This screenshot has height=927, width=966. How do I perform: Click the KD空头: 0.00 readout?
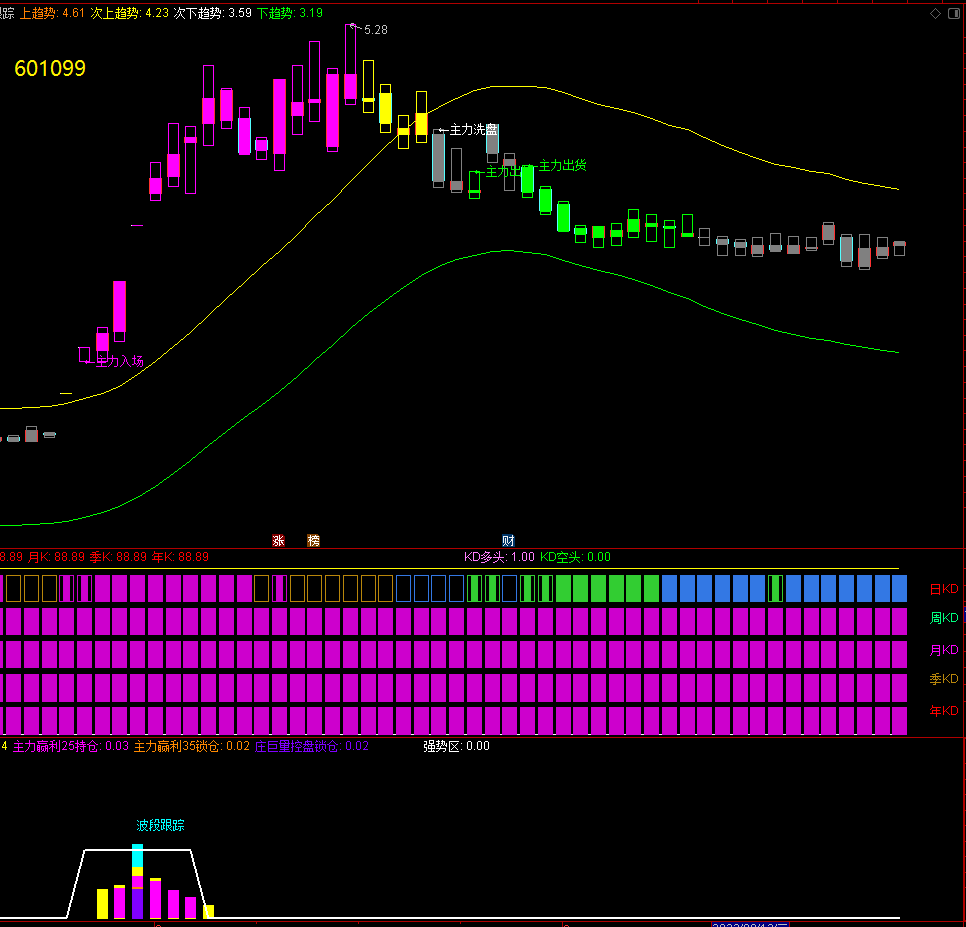pyautogui.click(x=575, y=557)
